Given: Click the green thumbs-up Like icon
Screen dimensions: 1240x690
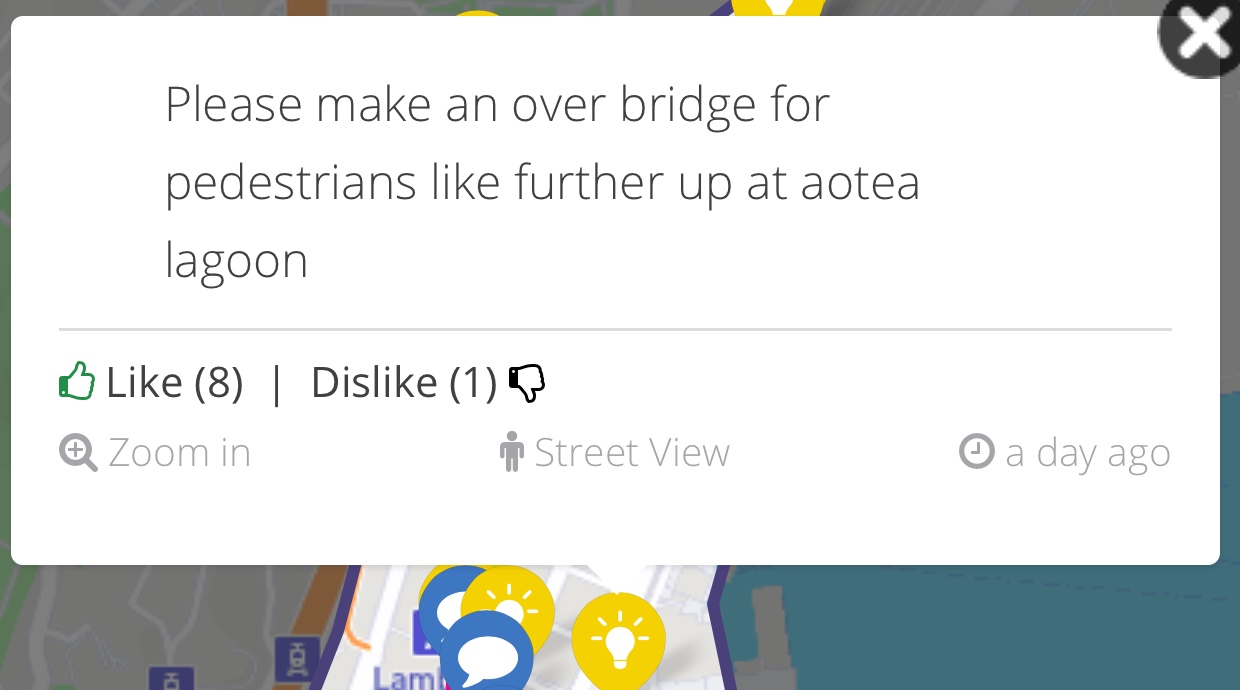Looking at the screenshot, I should 77,382.
